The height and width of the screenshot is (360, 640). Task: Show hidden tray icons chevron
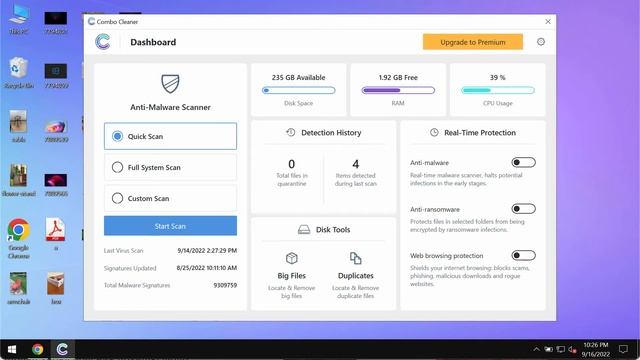[x=536, y=349]
